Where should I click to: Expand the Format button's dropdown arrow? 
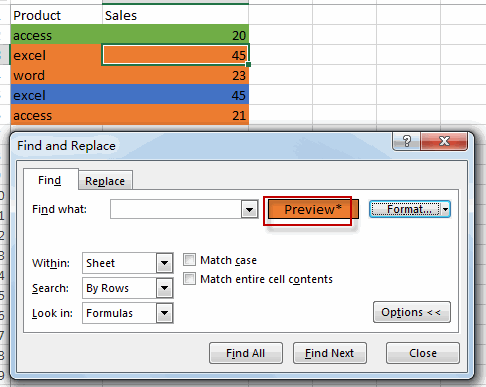446,210
